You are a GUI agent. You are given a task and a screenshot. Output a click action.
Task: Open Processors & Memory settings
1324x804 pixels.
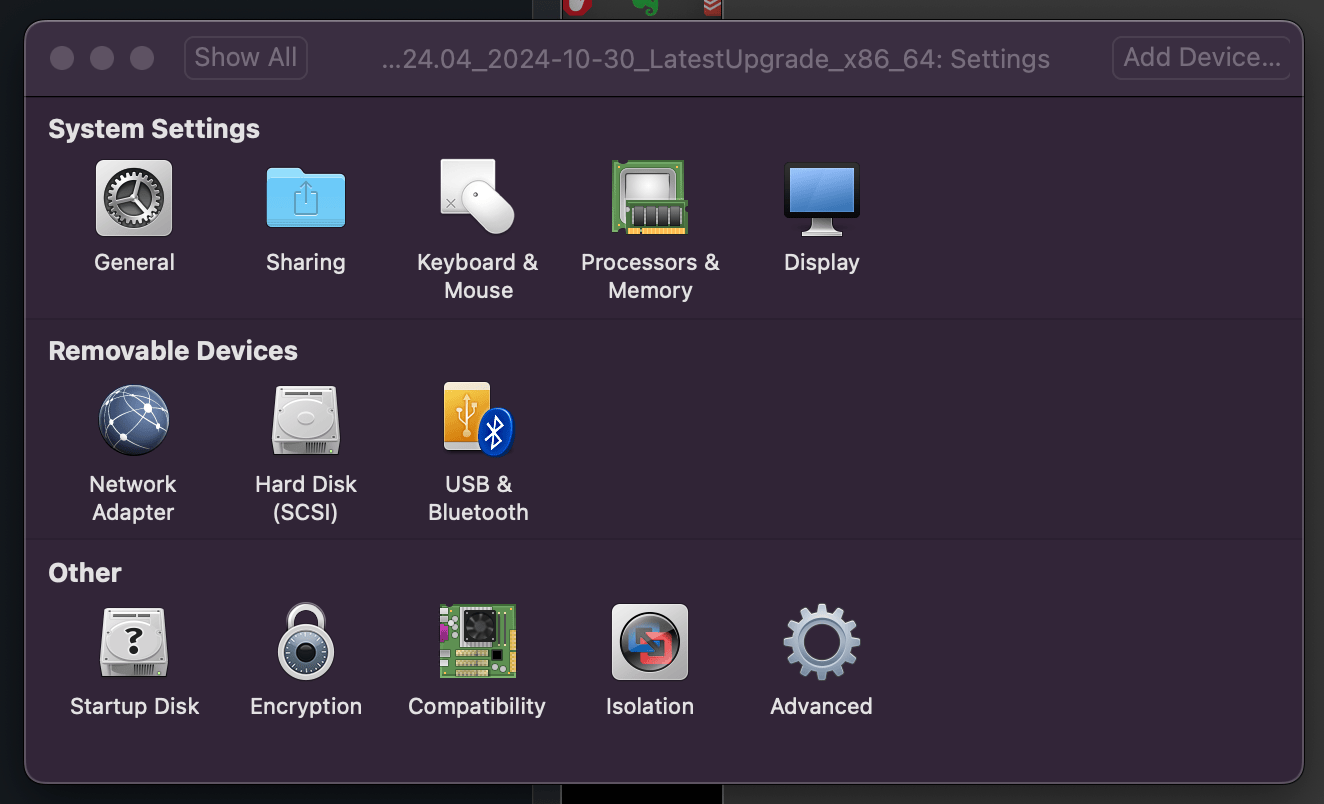click(x=649, y=197)
